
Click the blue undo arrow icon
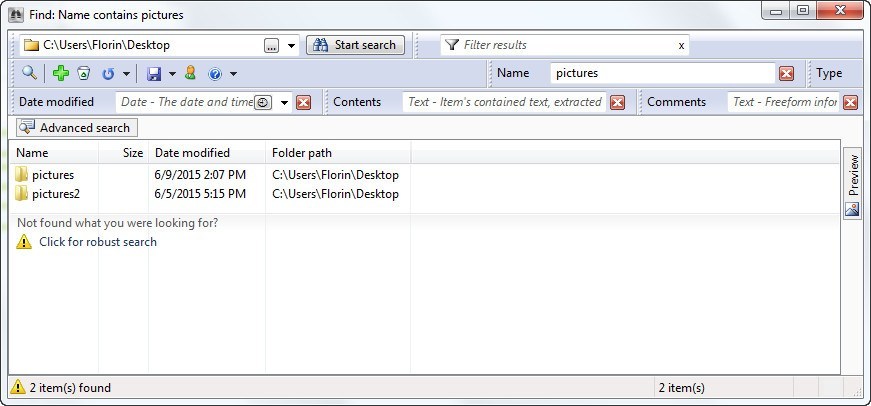point(108,73)
